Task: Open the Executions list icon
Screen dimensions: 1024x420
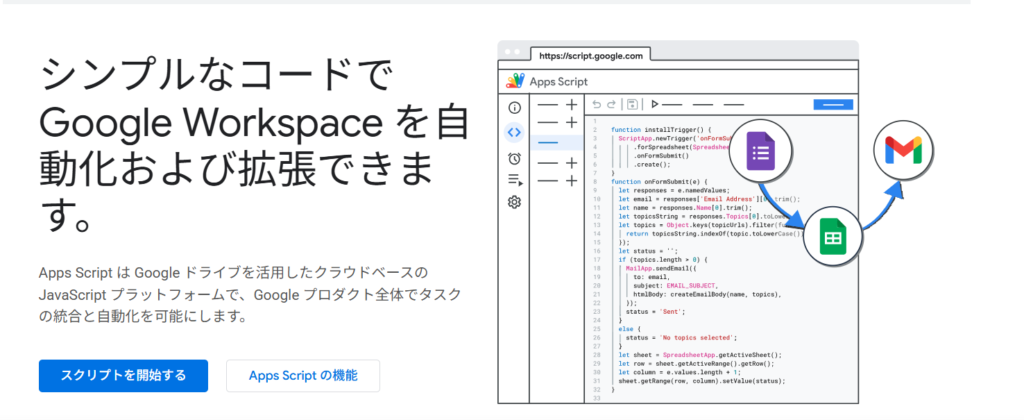Action: coord(514,181)
